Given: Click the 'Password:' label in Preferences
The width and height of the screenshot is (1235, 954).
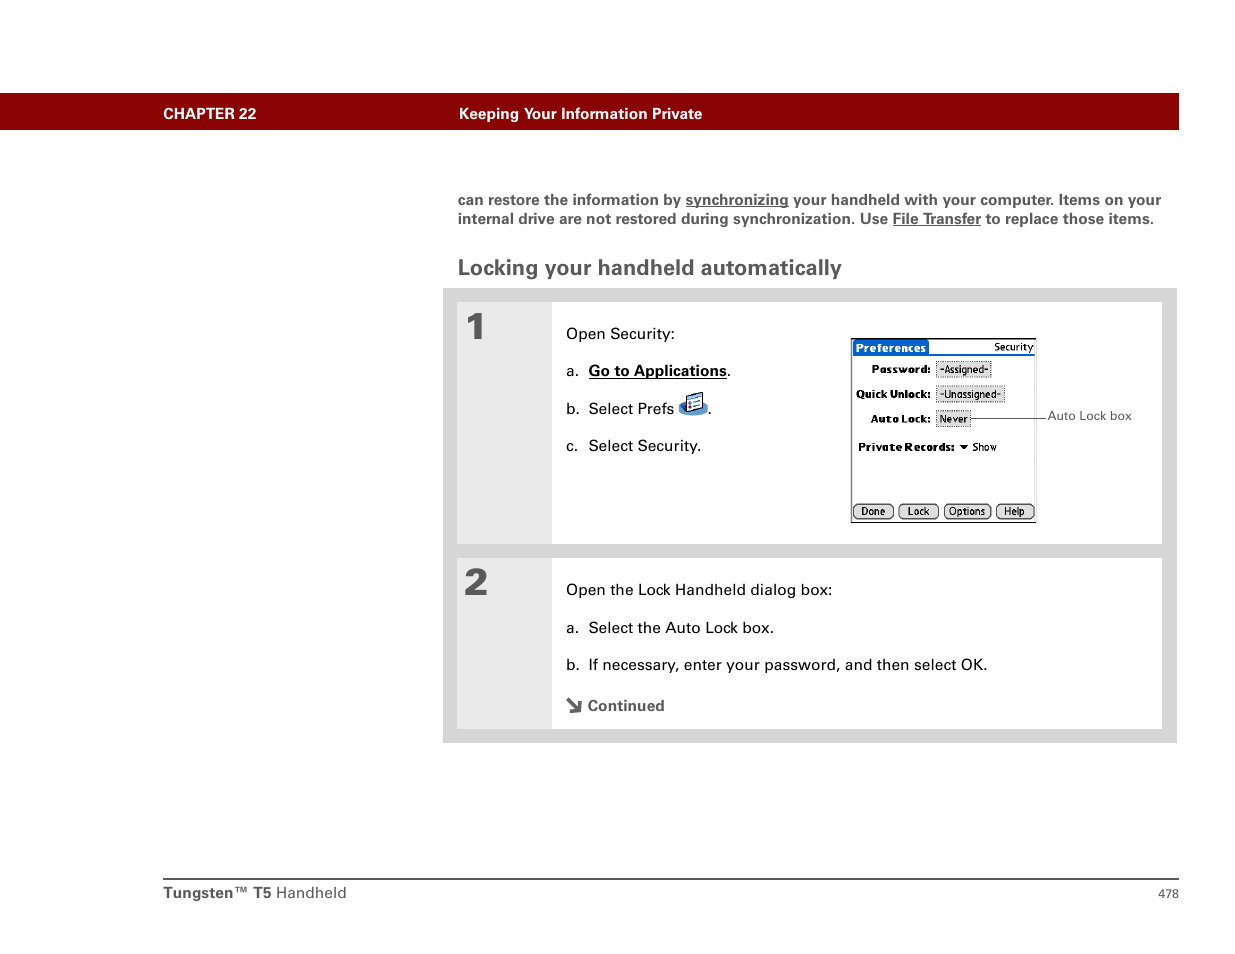Looking at the screenshot, I should point(901,370).
